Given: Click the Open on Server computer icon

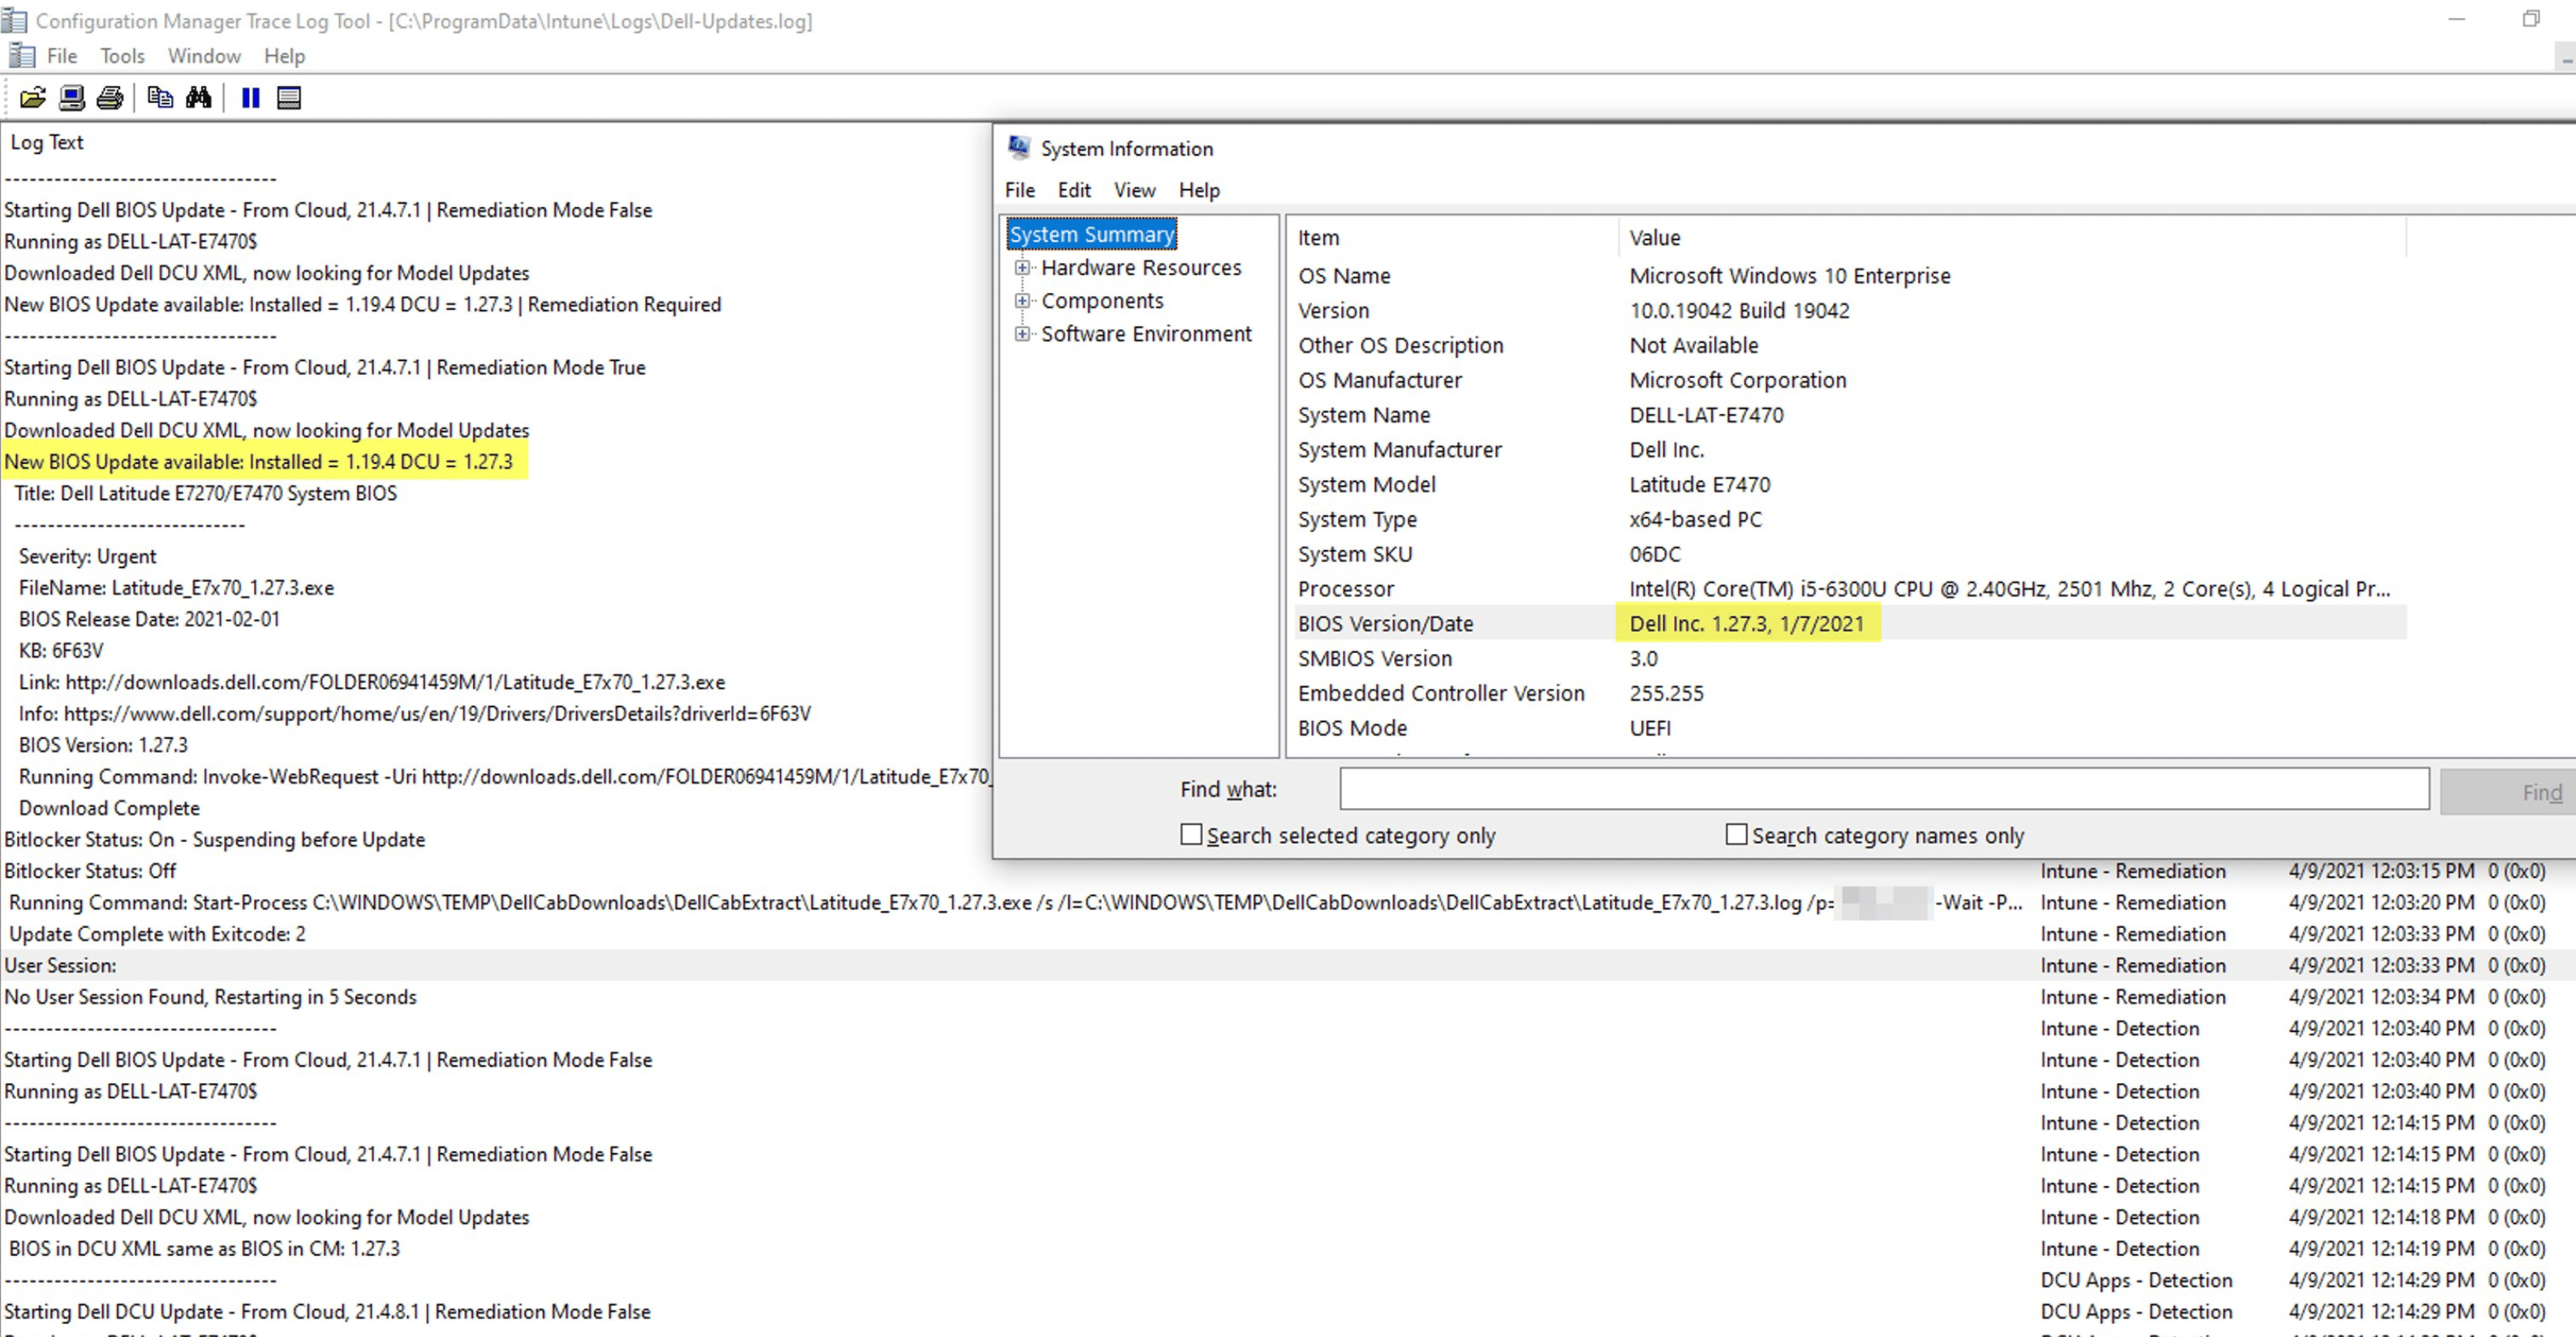Looking at the screenshot, I should (x=71, y=98).
